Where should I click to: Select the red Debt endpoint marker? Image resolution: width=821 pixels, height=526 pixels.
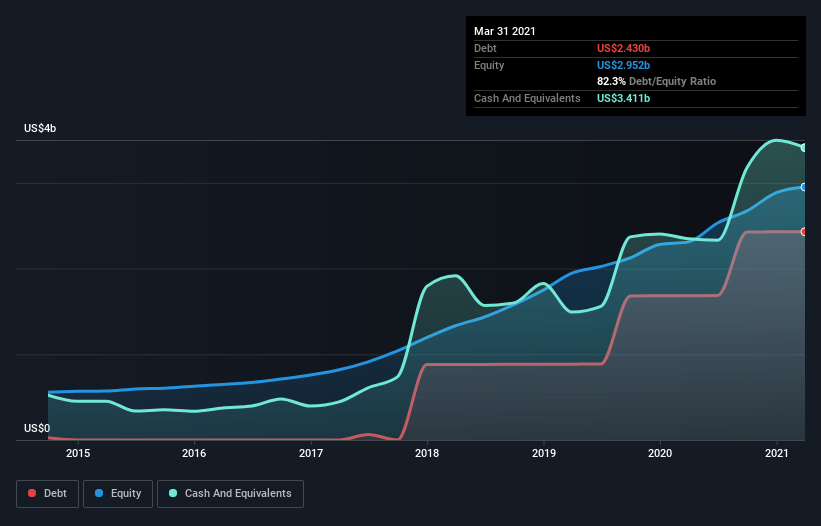coord(804,232)
